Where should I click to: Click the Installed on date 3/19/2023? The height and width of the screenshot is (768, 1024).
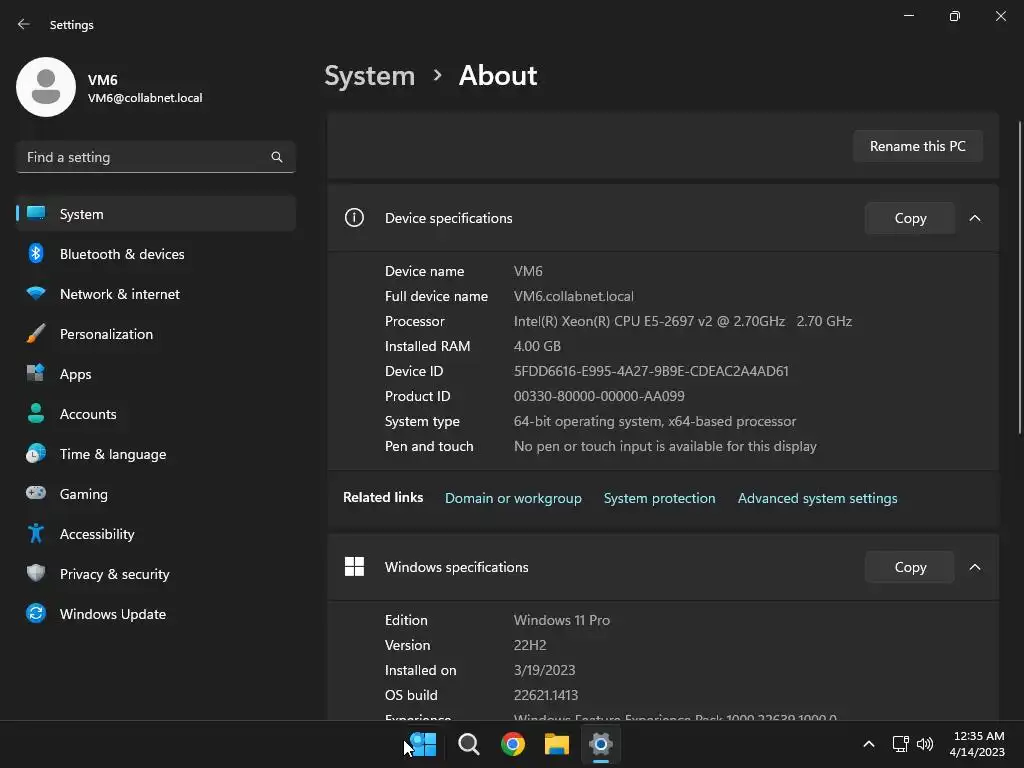click(x=544, y=670)
